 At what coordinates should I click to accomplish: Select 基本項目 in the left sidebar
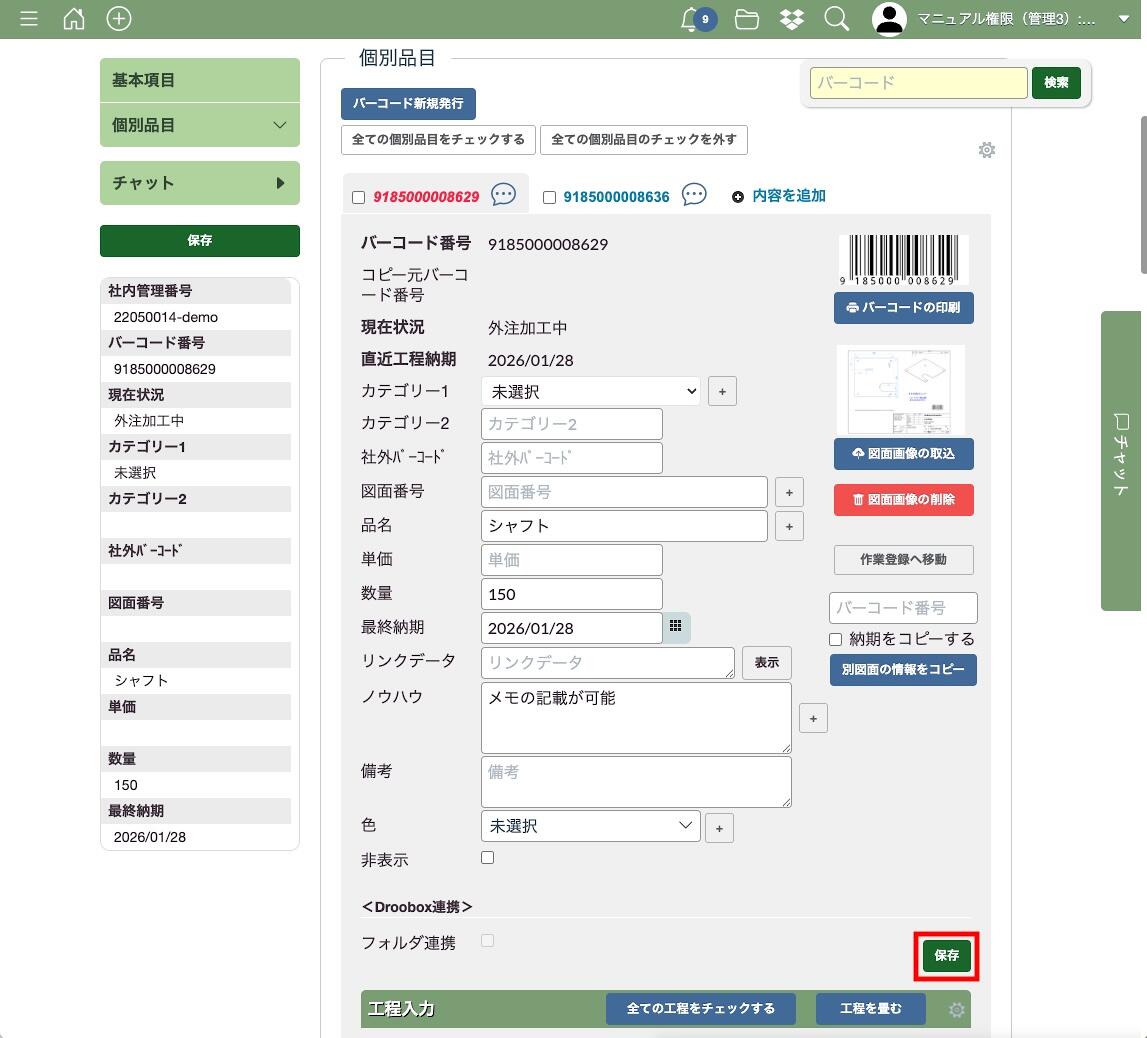(200, 80)
